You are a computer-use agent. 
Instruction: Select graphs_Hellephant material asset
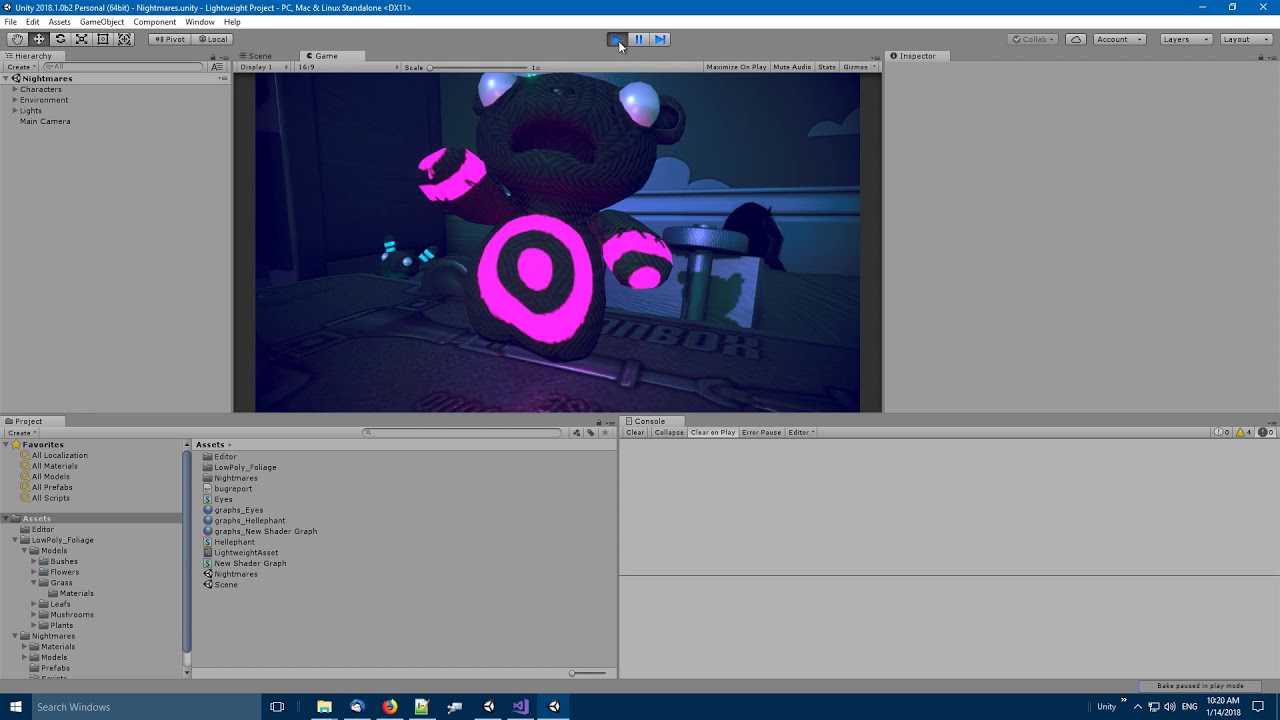tap(244, 520)
